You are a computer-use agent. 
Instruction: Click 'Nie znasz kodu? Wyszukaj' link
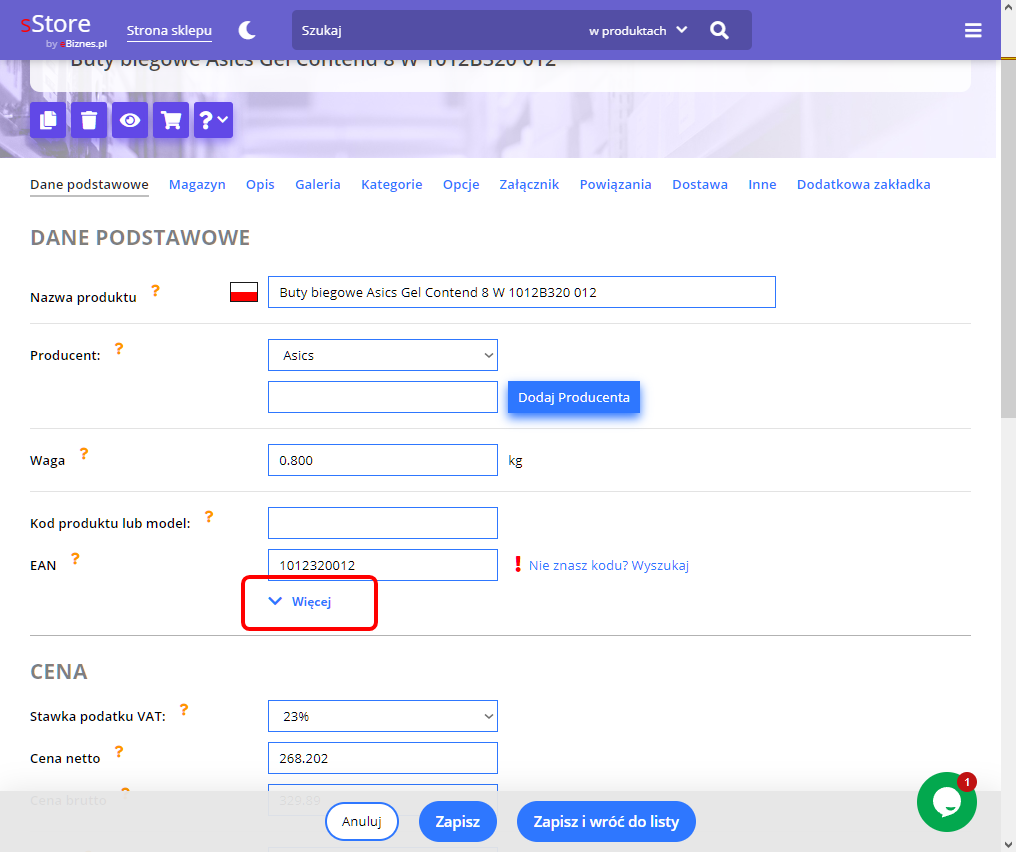coord(608,565)
